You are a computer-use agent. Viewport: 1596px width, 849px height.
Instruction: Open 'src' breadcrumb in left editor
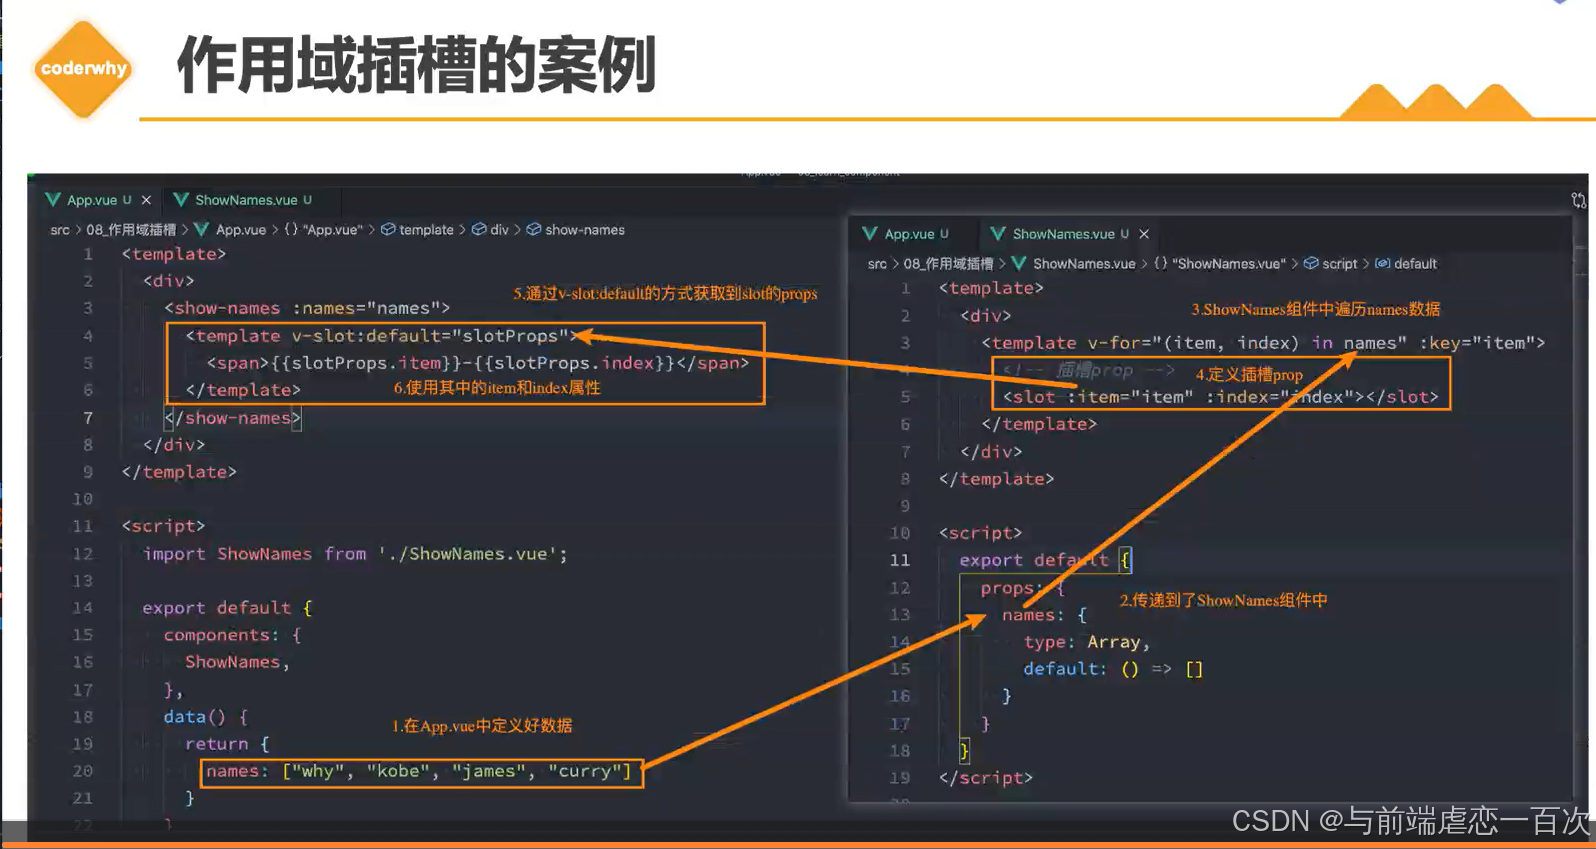coord(60,230)
